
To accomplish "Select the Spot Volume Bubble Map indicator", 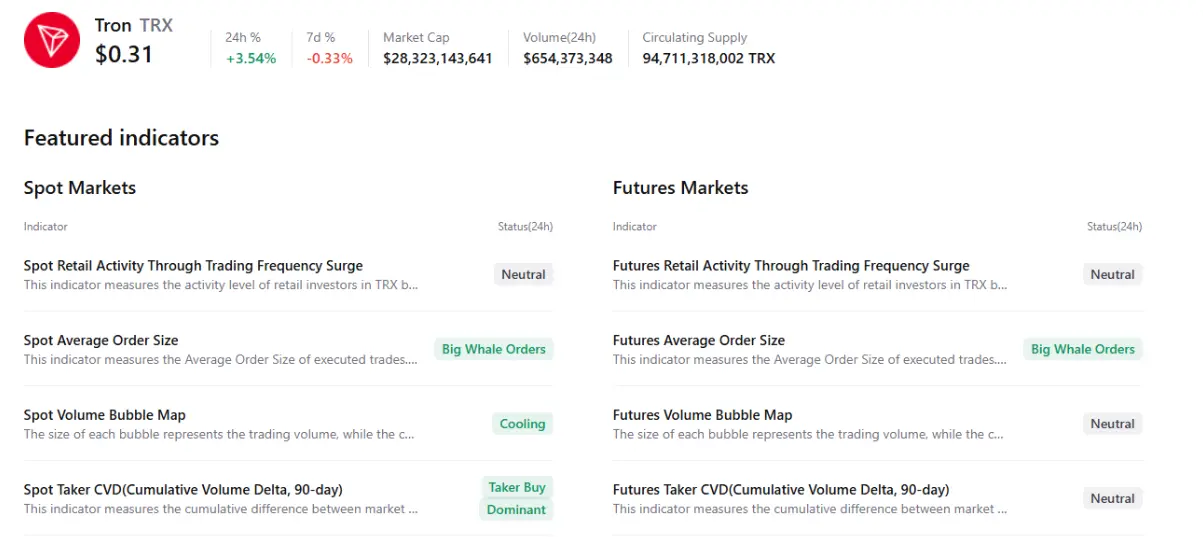I will point(105,415).
